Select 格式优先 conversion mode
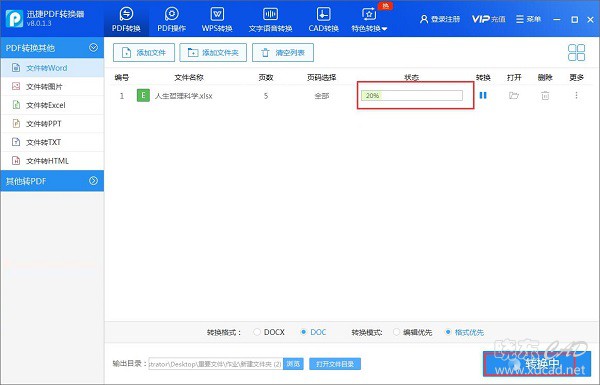 (465, 332)
